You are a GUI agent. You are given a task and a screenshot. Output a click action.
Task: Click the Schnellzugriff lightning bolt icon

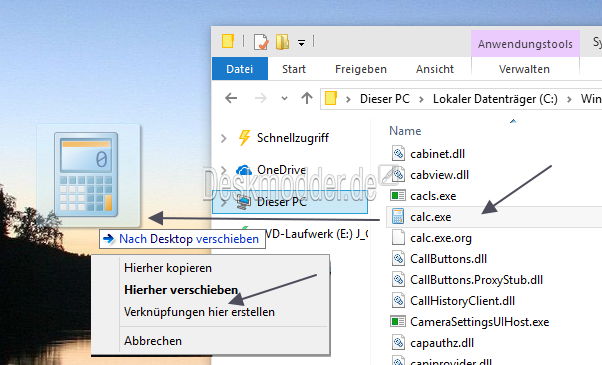coord(245,138)
